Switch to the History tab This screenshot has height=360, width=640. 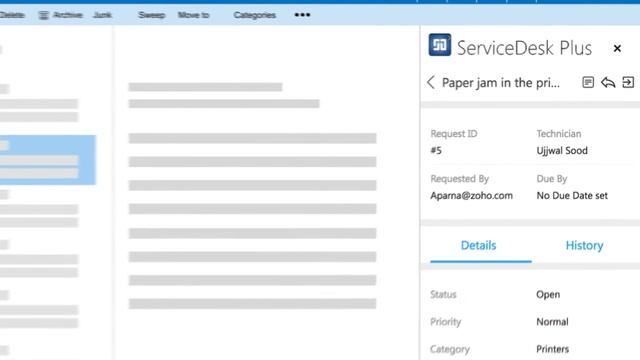tap(584, 246)
